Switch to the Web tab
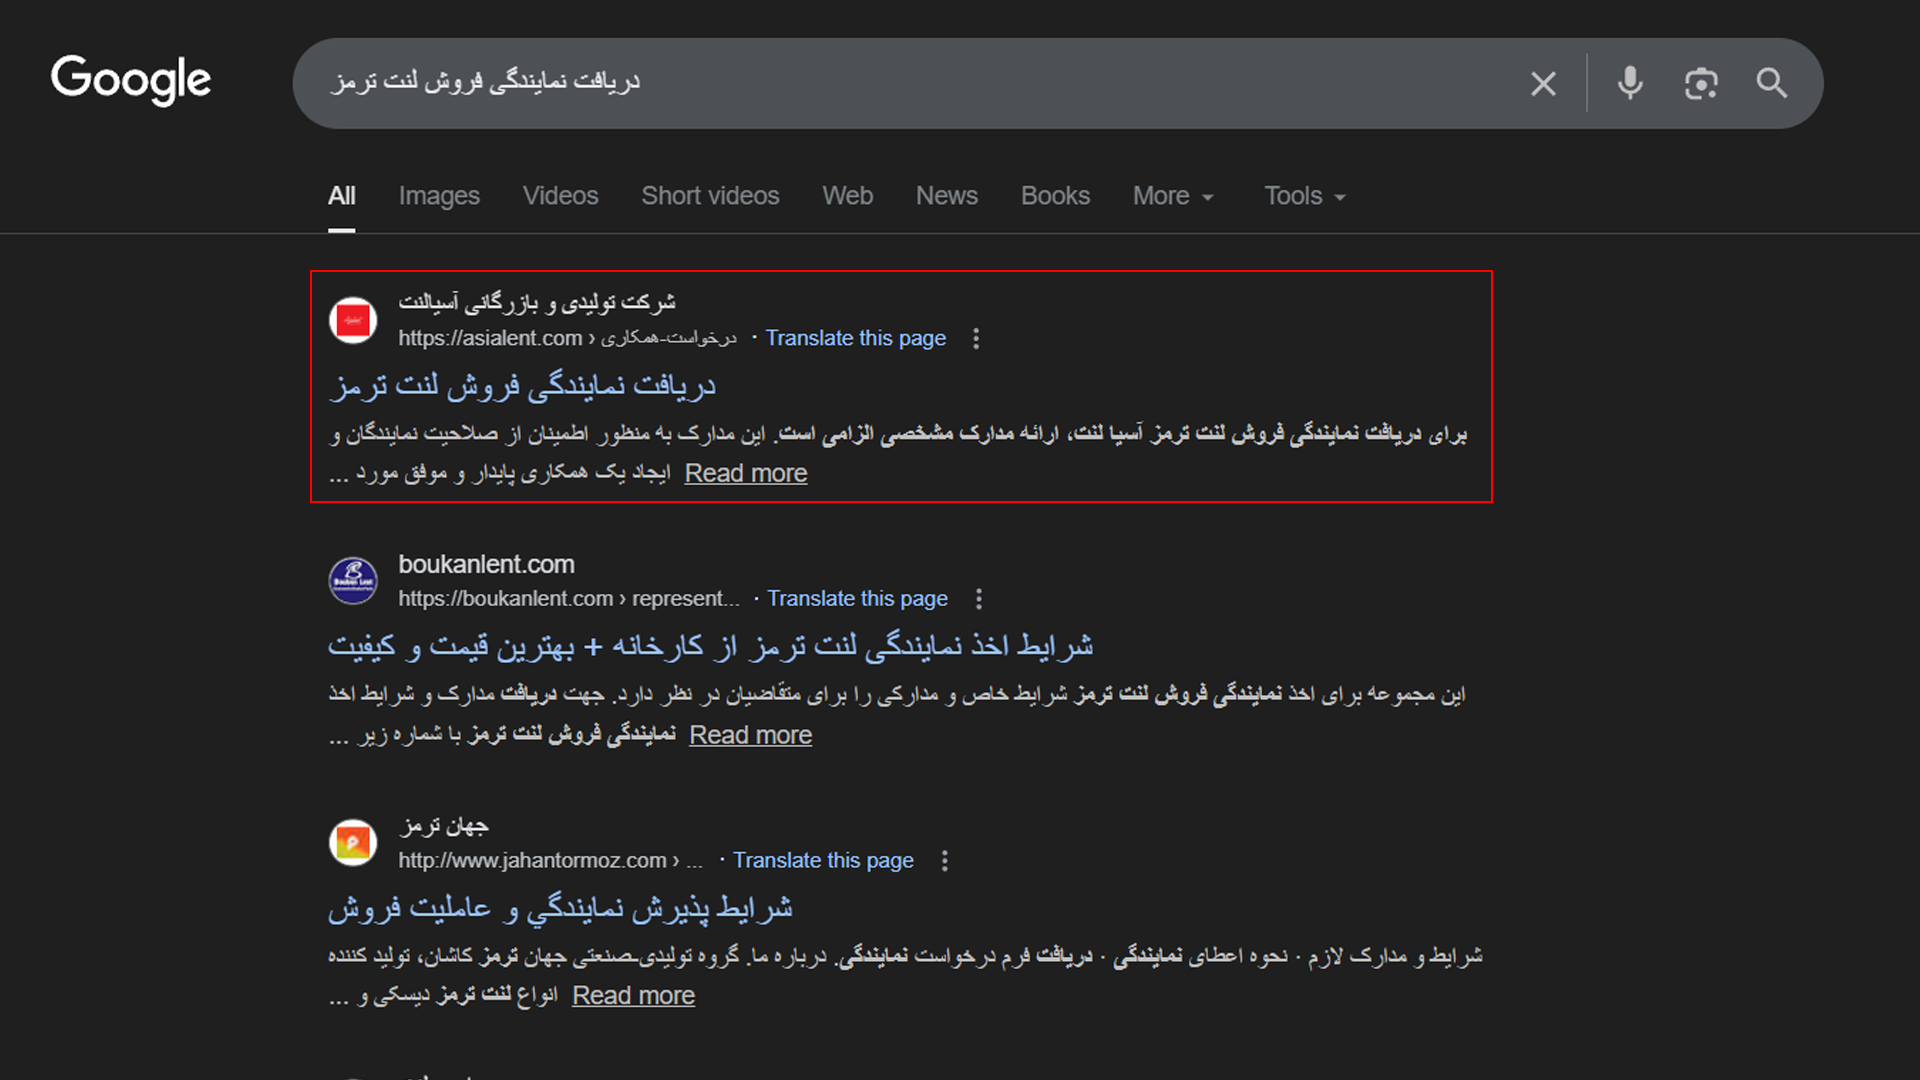1920x1080 pixels. coord(848,196)
